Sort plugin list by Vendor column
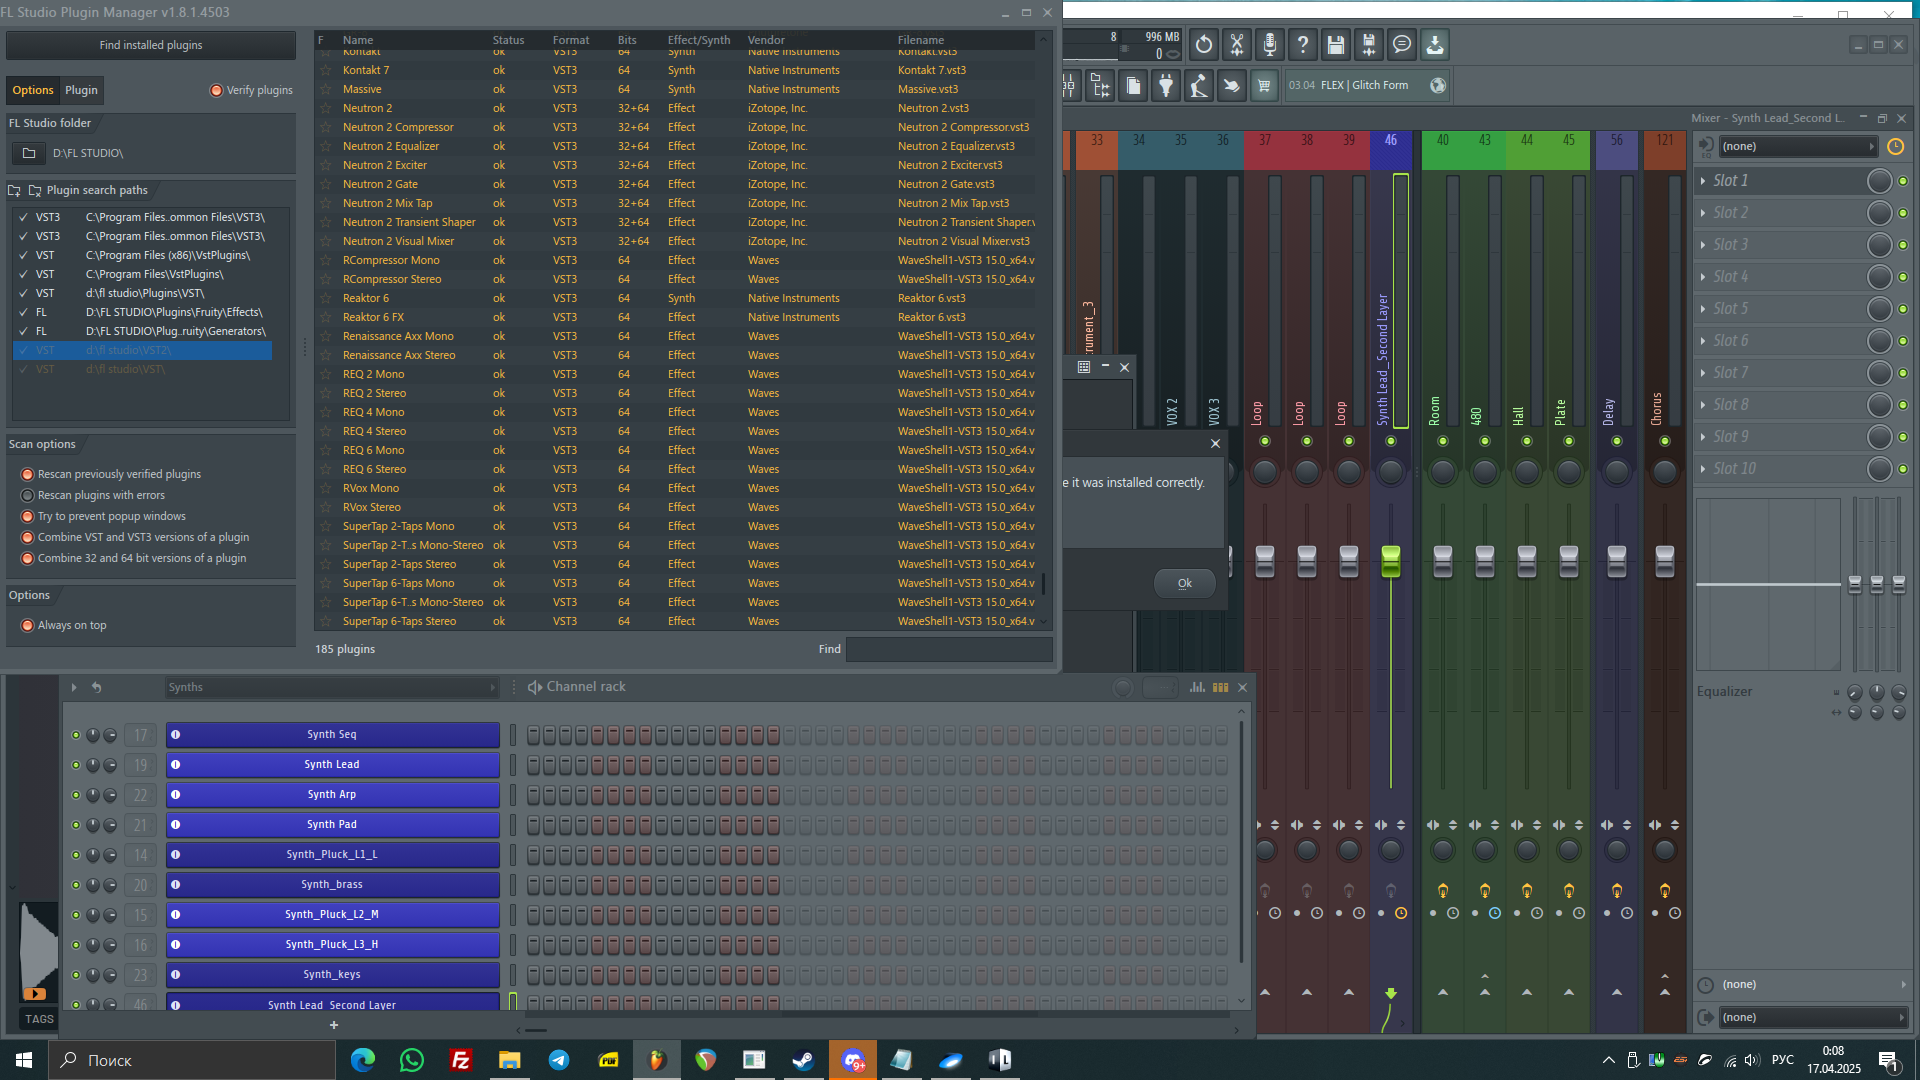Screen dimensions: 1920x1080 coord(766,40)
